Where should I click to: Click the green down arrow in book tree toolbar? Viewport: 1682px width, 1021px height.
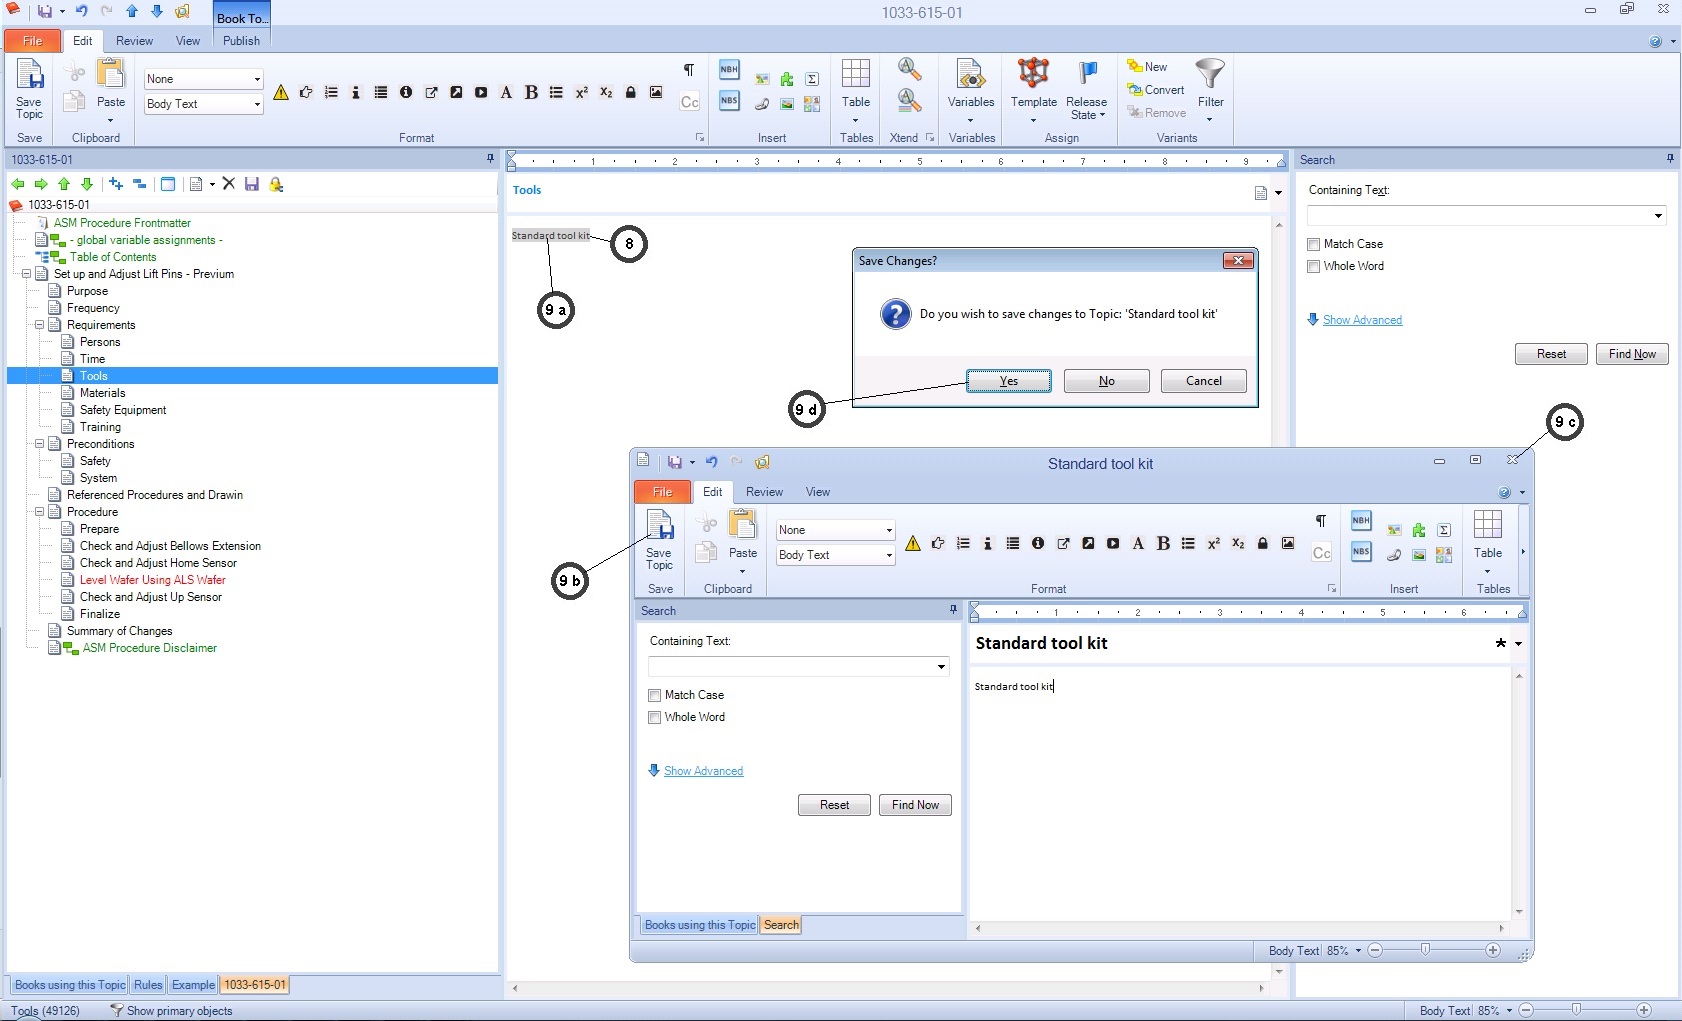coord(87,184)
